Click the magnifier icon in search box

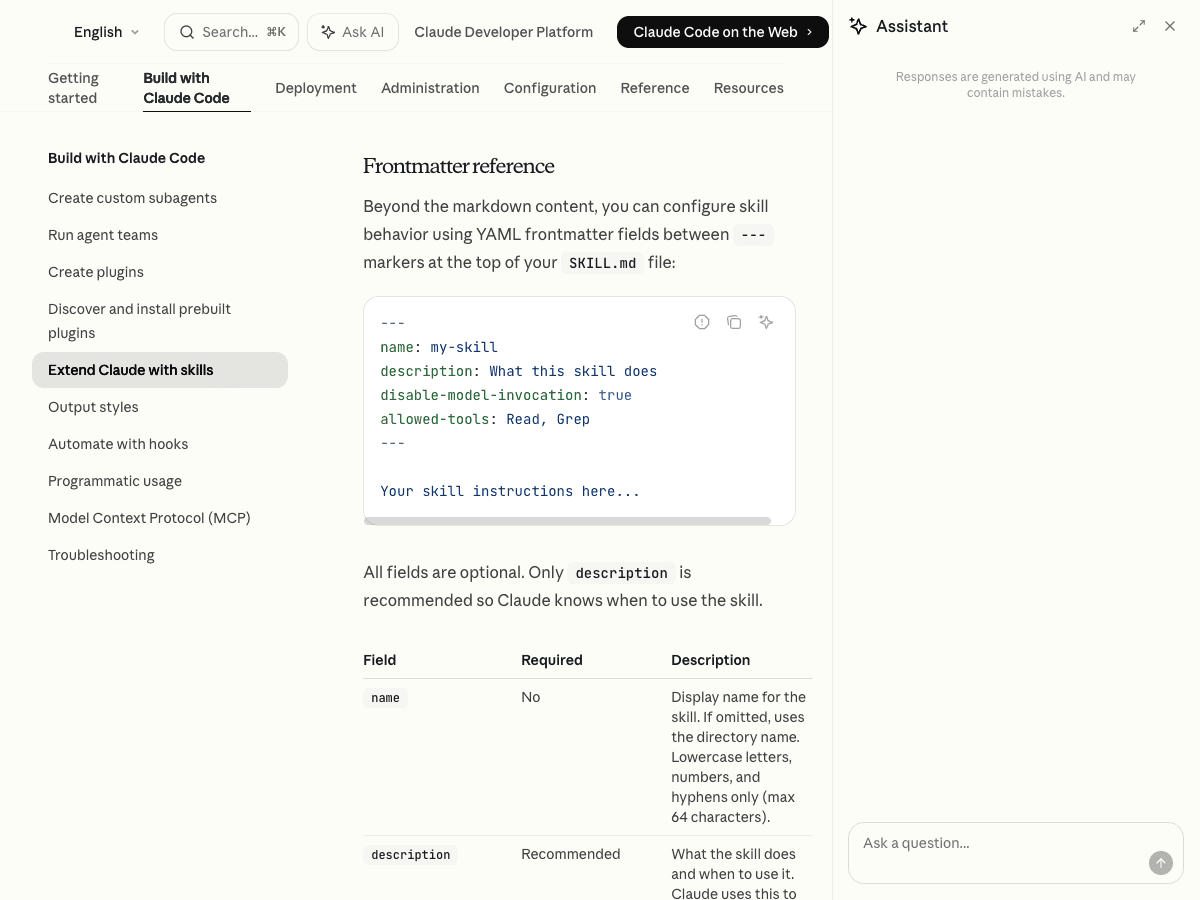[x=187, y=32]
